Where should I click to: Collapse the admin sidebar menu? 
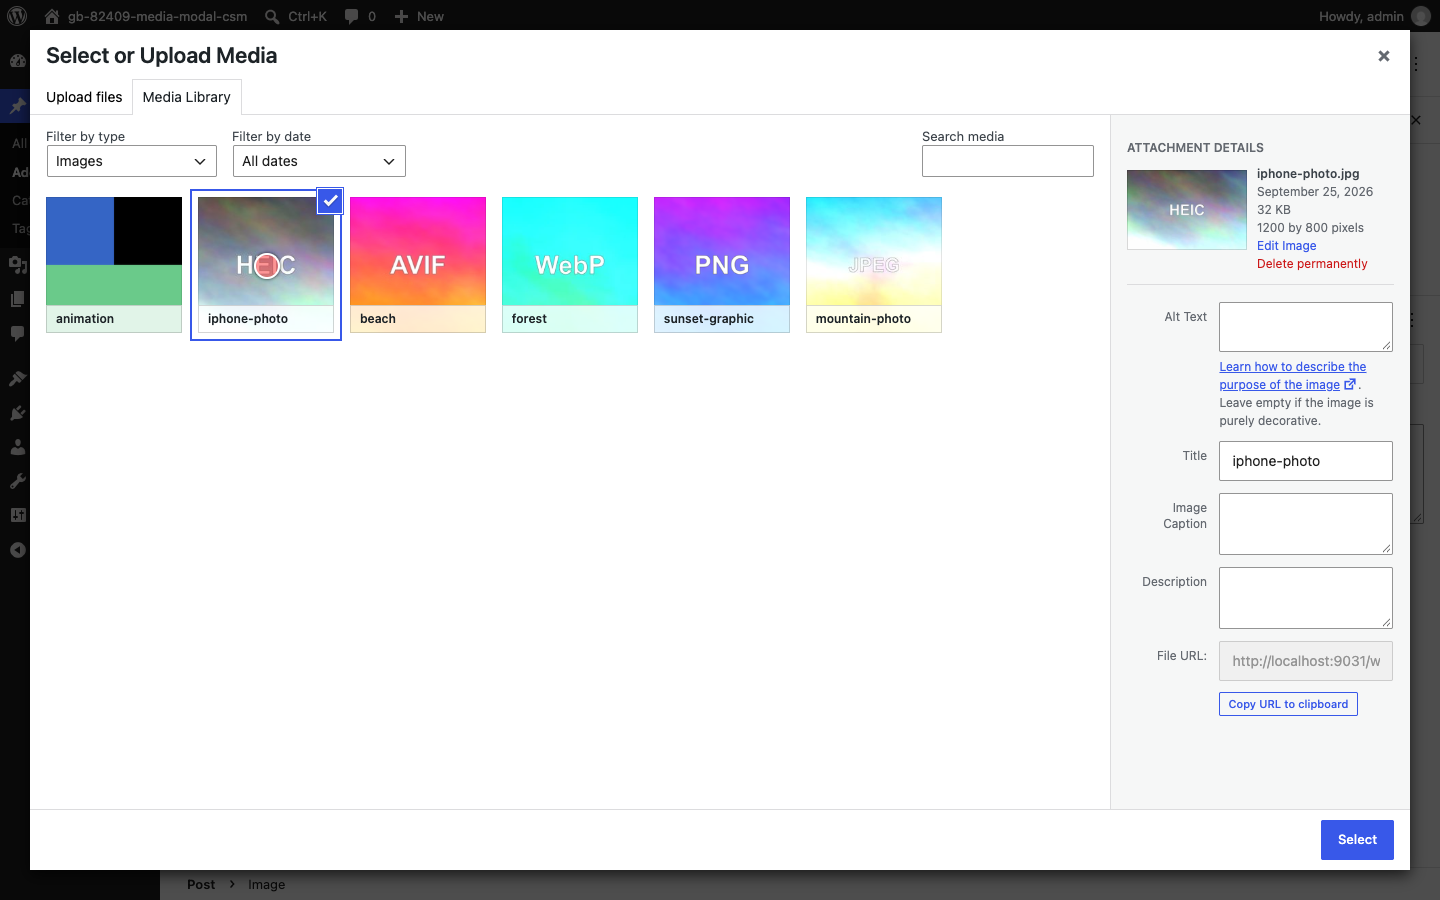click(x=17, y=550)
